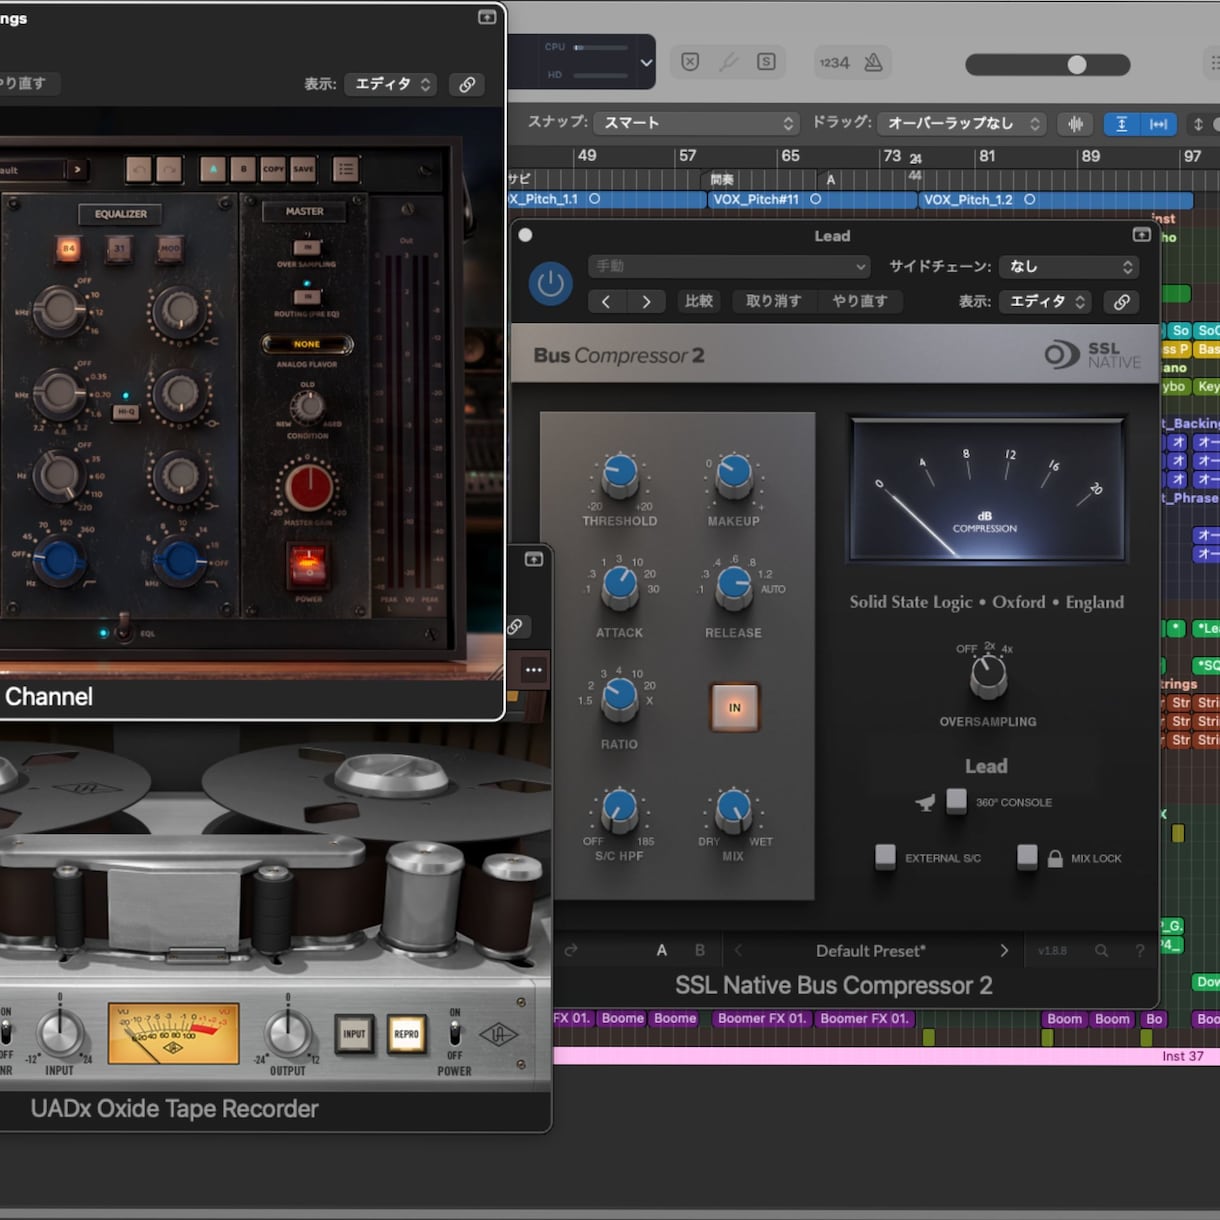Toggle the Lead plugin power button
The height and width of the screenshot is (1220, 1220).
pos(550,284)
